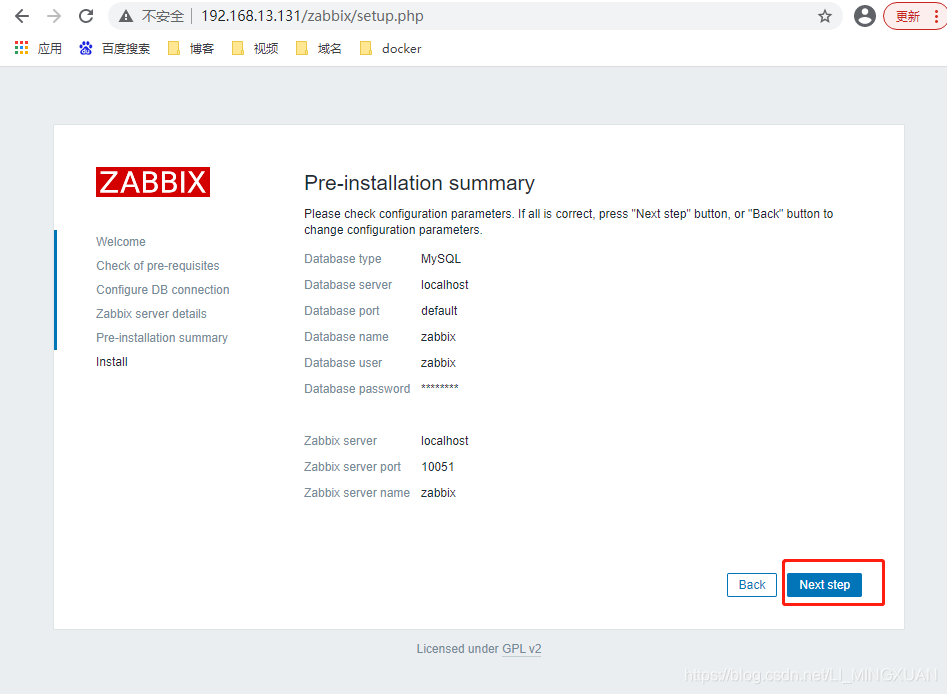Screen dimensions: 947x694
Task: Click the Database port label
Action: (342, 310)
